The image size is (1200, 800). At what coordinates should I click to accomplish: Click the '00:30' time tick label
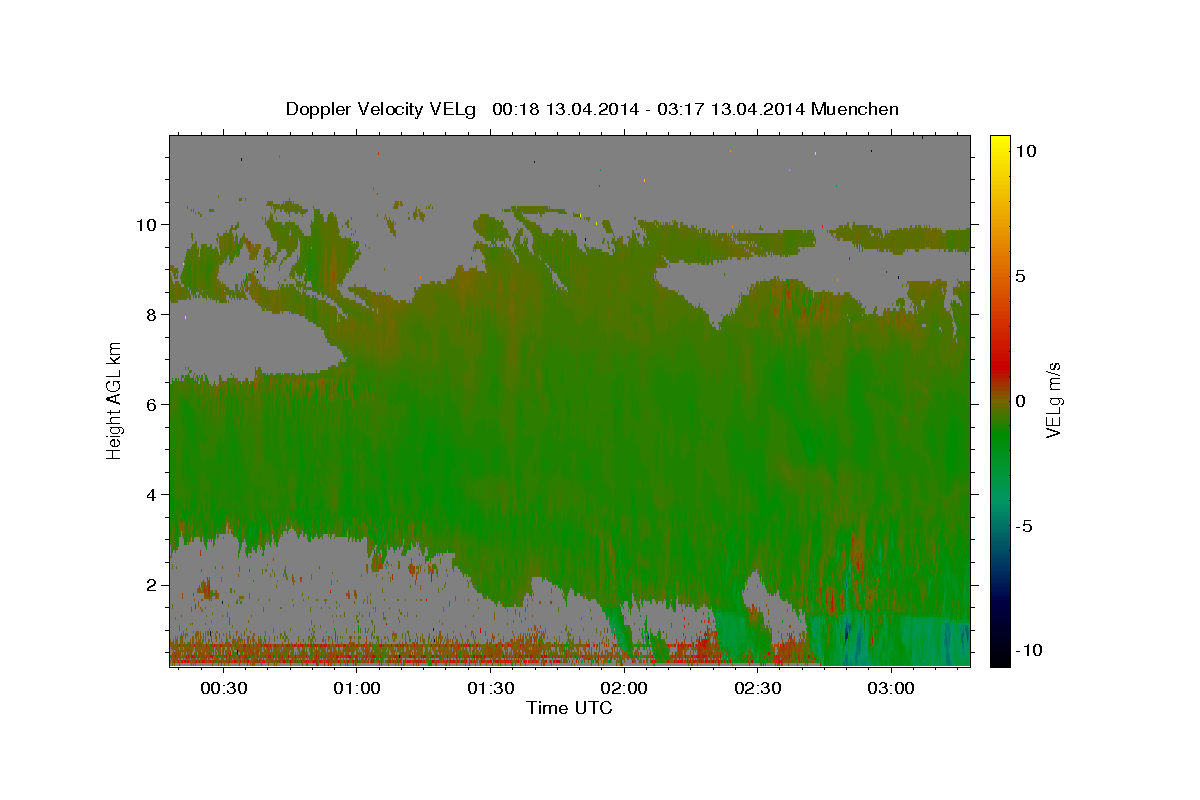(224, 689)
